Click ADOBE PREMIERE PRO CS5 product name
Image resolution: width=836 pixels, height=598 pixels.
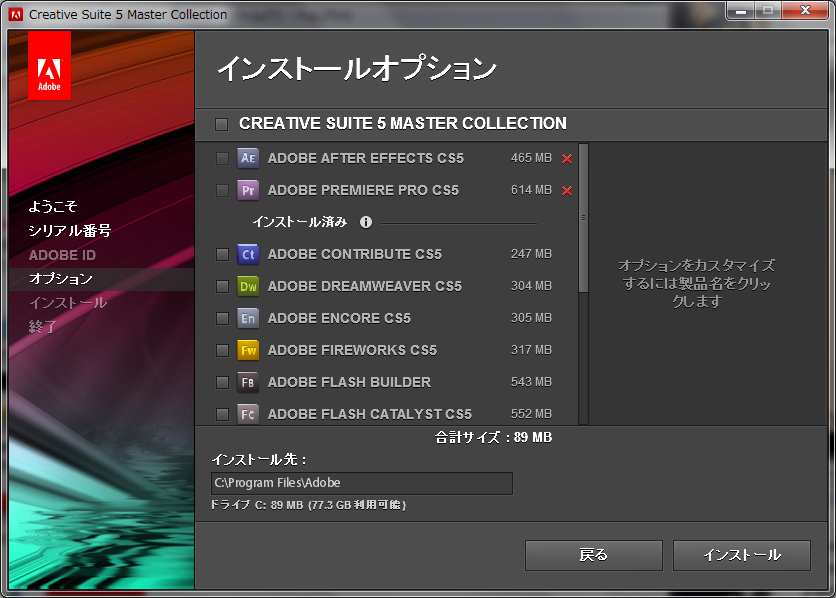(363, 190)
